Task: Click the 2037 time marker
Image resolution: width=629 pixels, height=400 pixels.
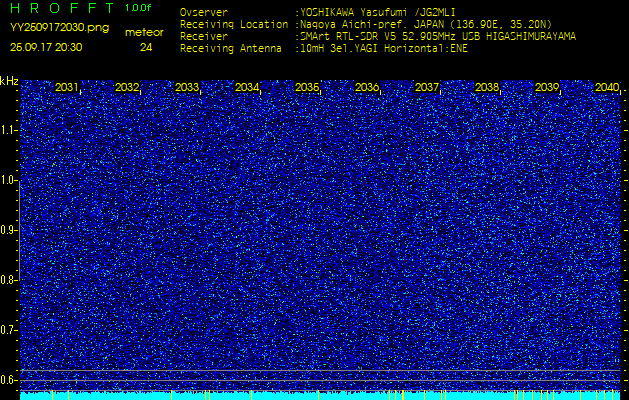Action: pos(427,87)
